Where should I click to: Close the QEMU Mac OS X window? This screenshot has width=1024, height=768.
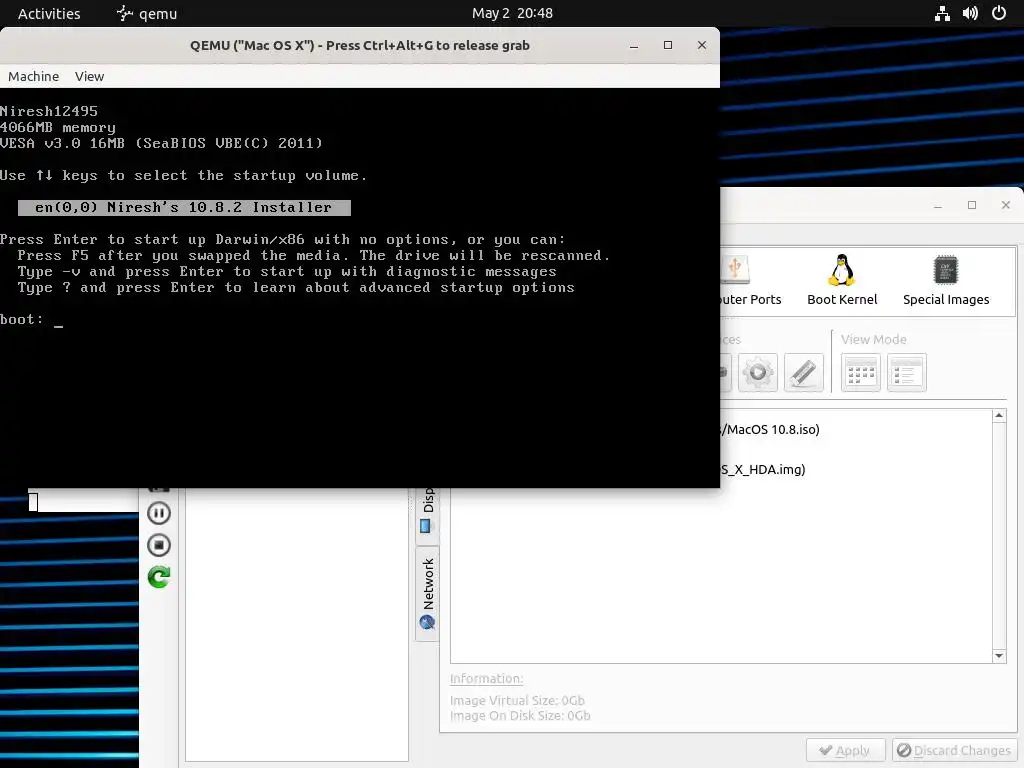(x=701, y=45)
